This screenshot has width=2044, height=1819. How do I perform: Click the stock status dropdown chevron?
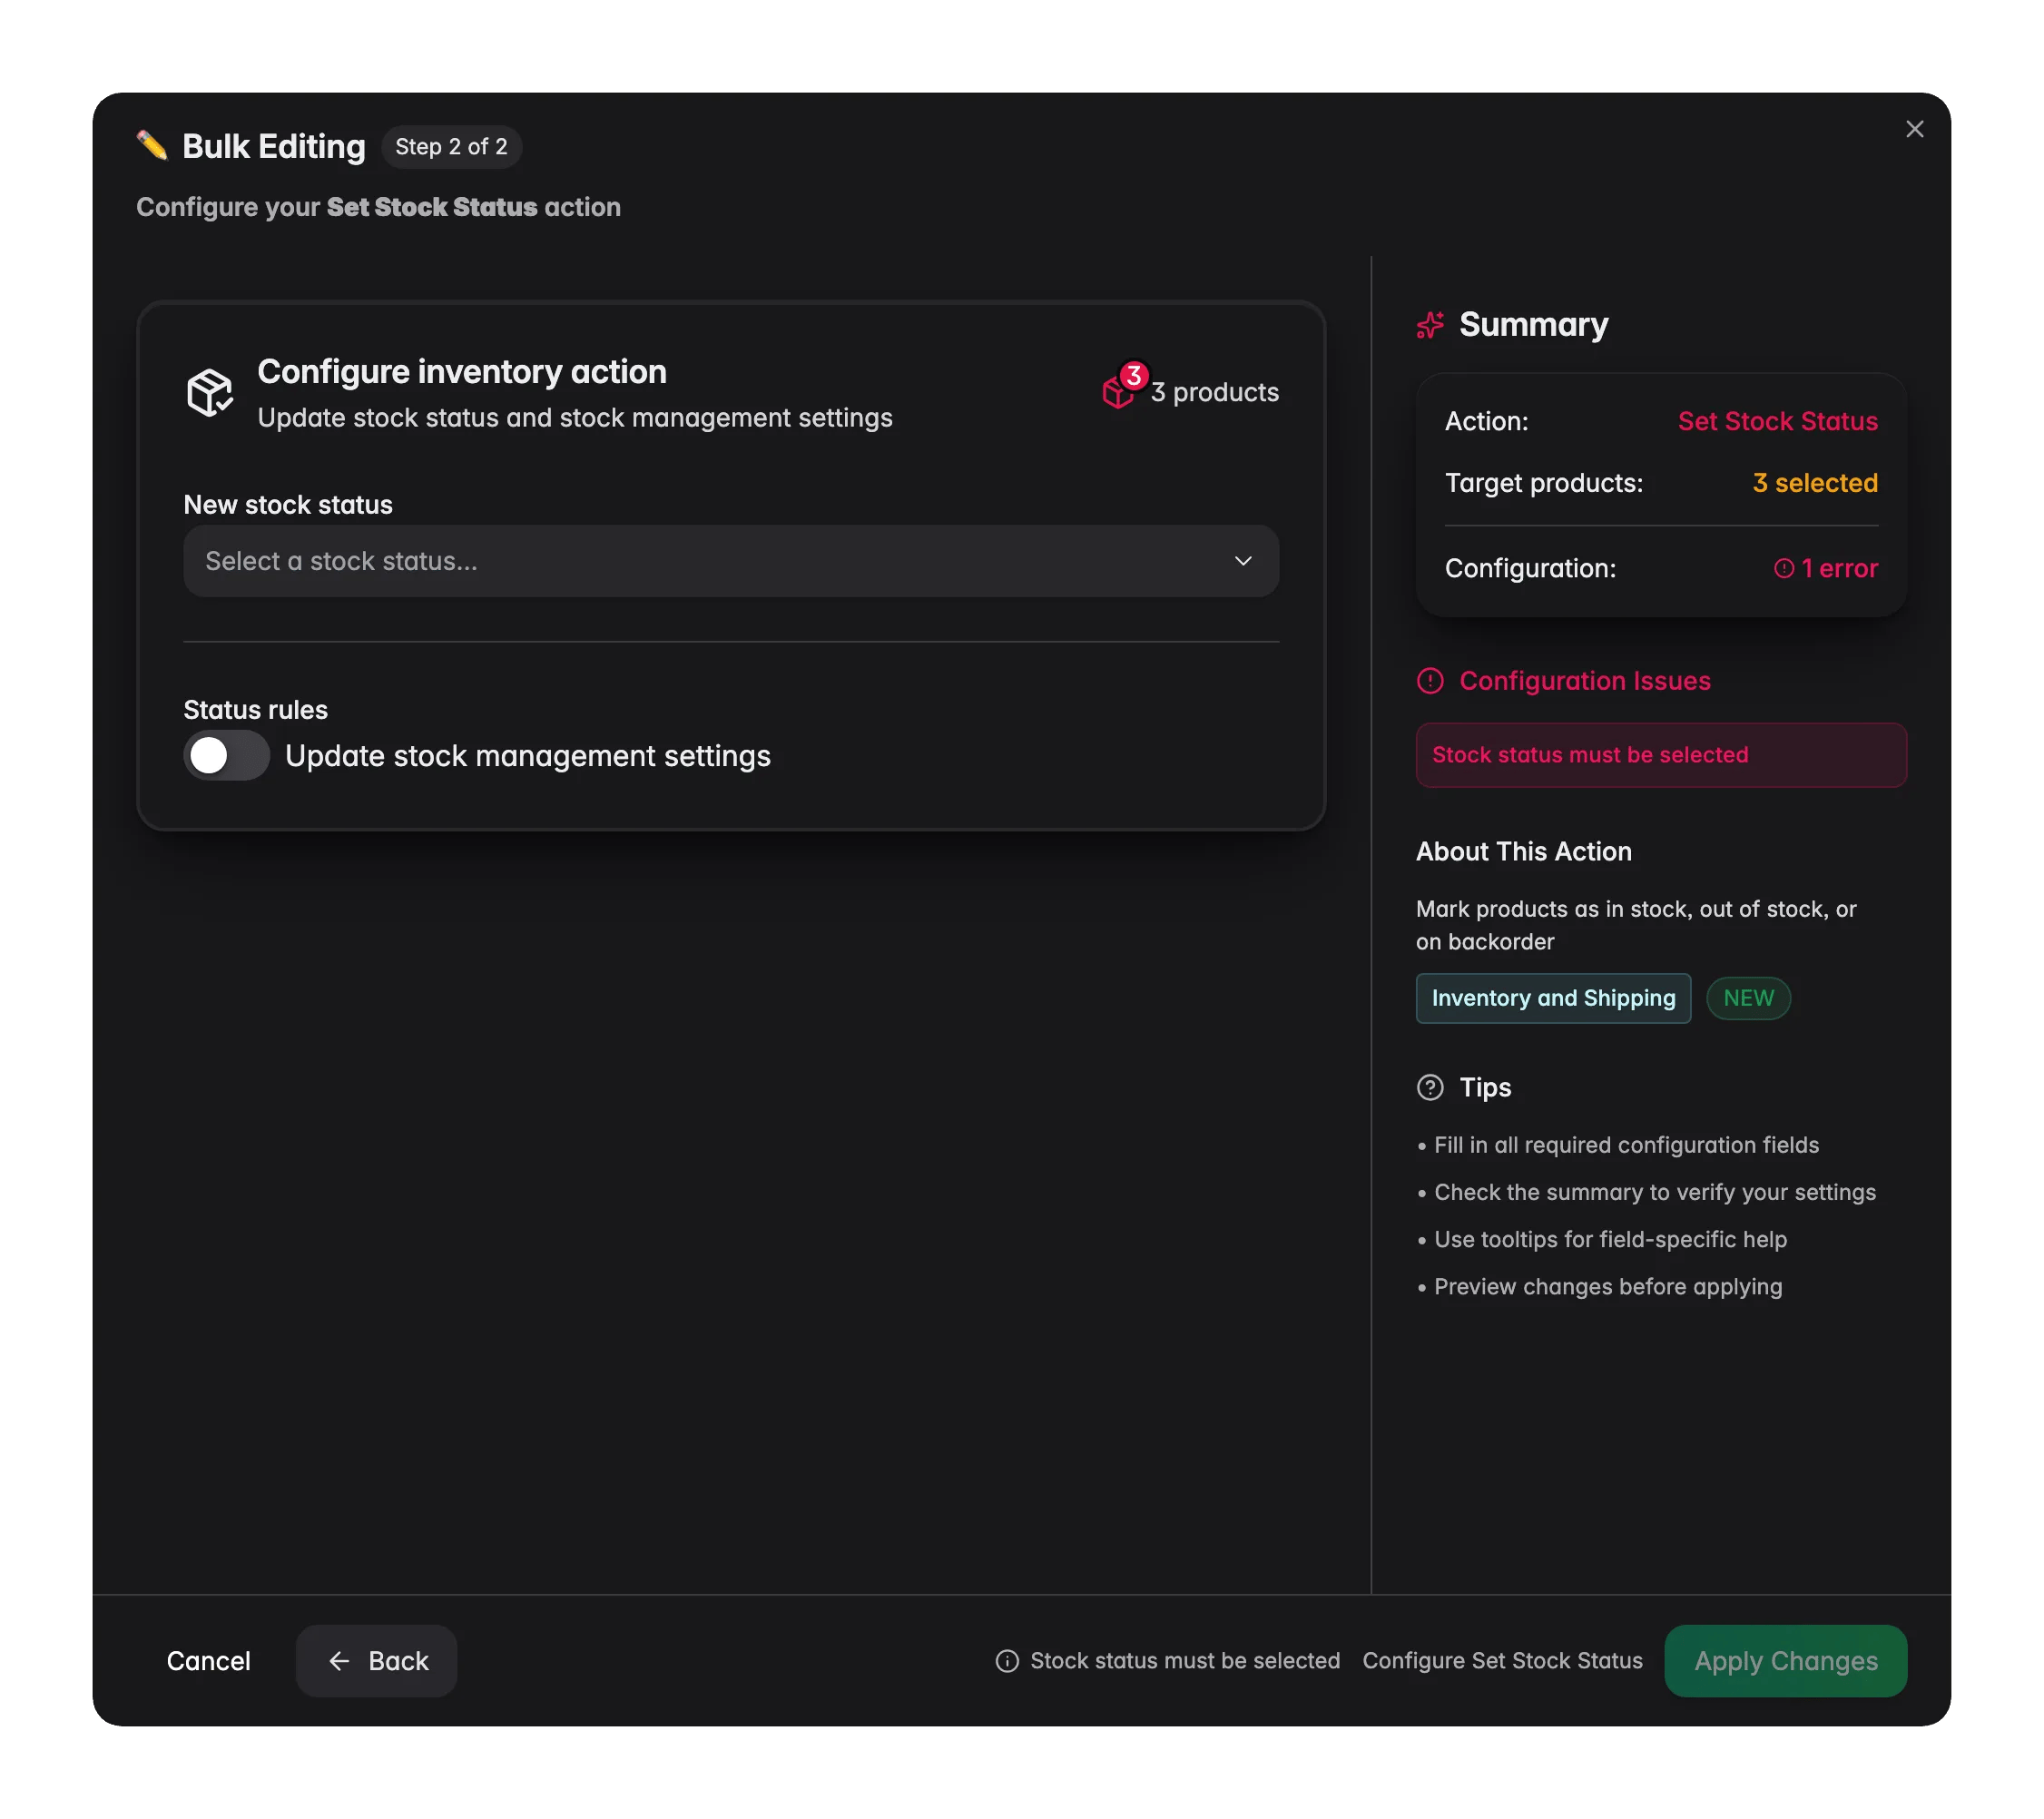click(x=1243, y=561)
